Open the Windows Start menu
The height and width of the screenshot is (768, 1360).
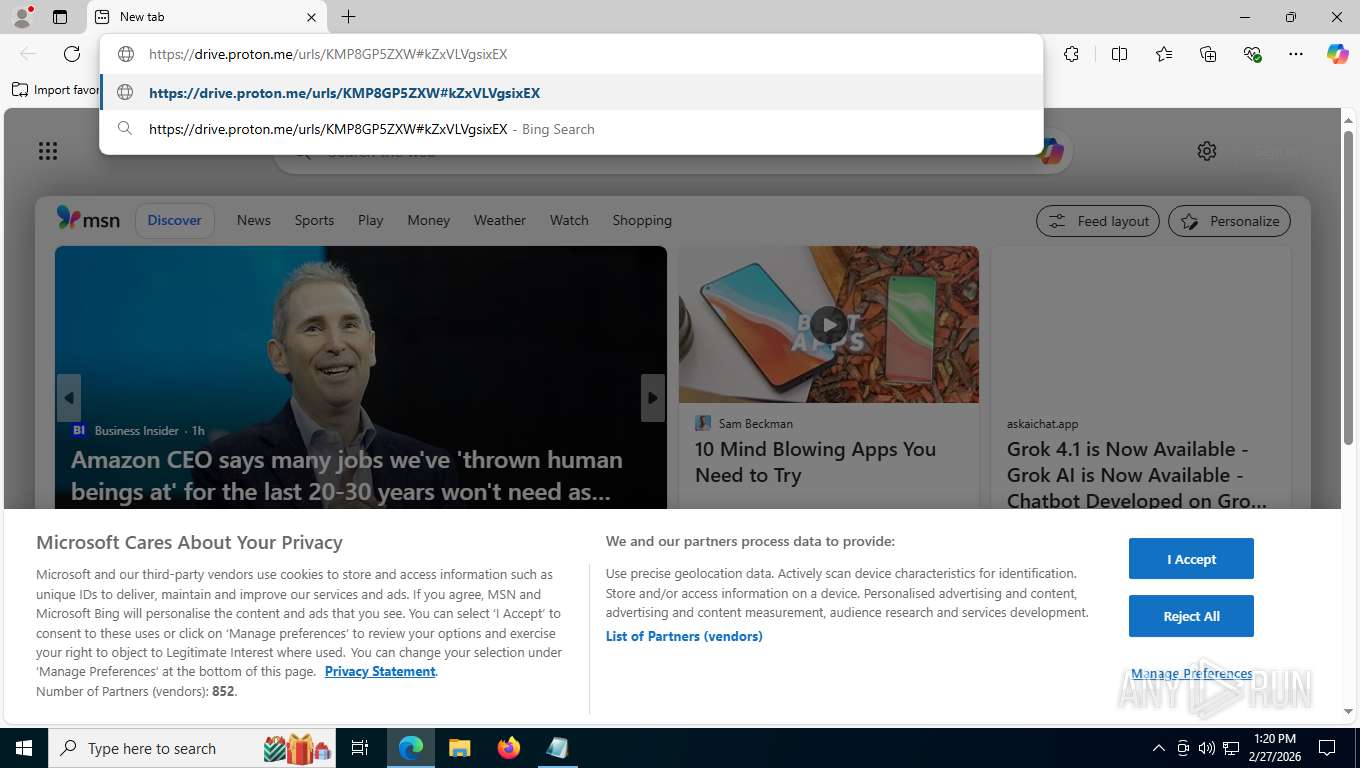(x=23, y=748)
